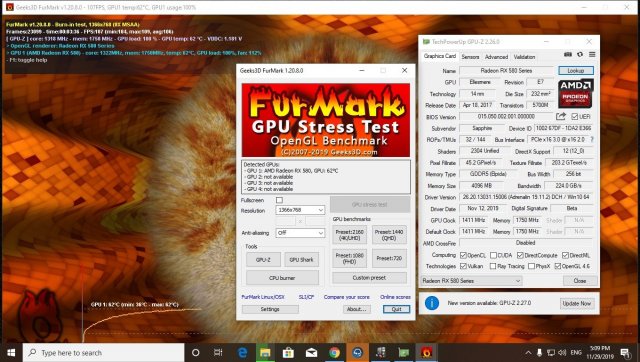Enable the Fullscreen checkbox in FurMark
The width and height of the screenshot is (640, 362).
[279, 200]
